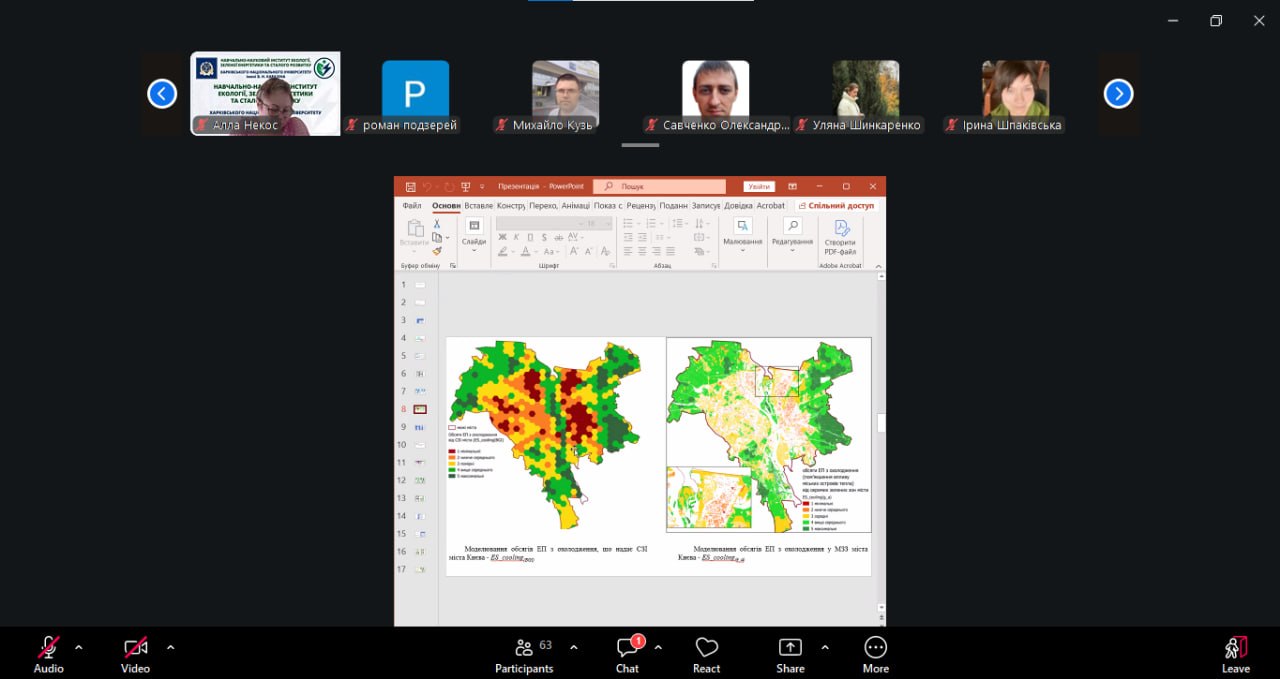Toggle strikethrough formatting
1280x679 pixels.
pos(559,237)
